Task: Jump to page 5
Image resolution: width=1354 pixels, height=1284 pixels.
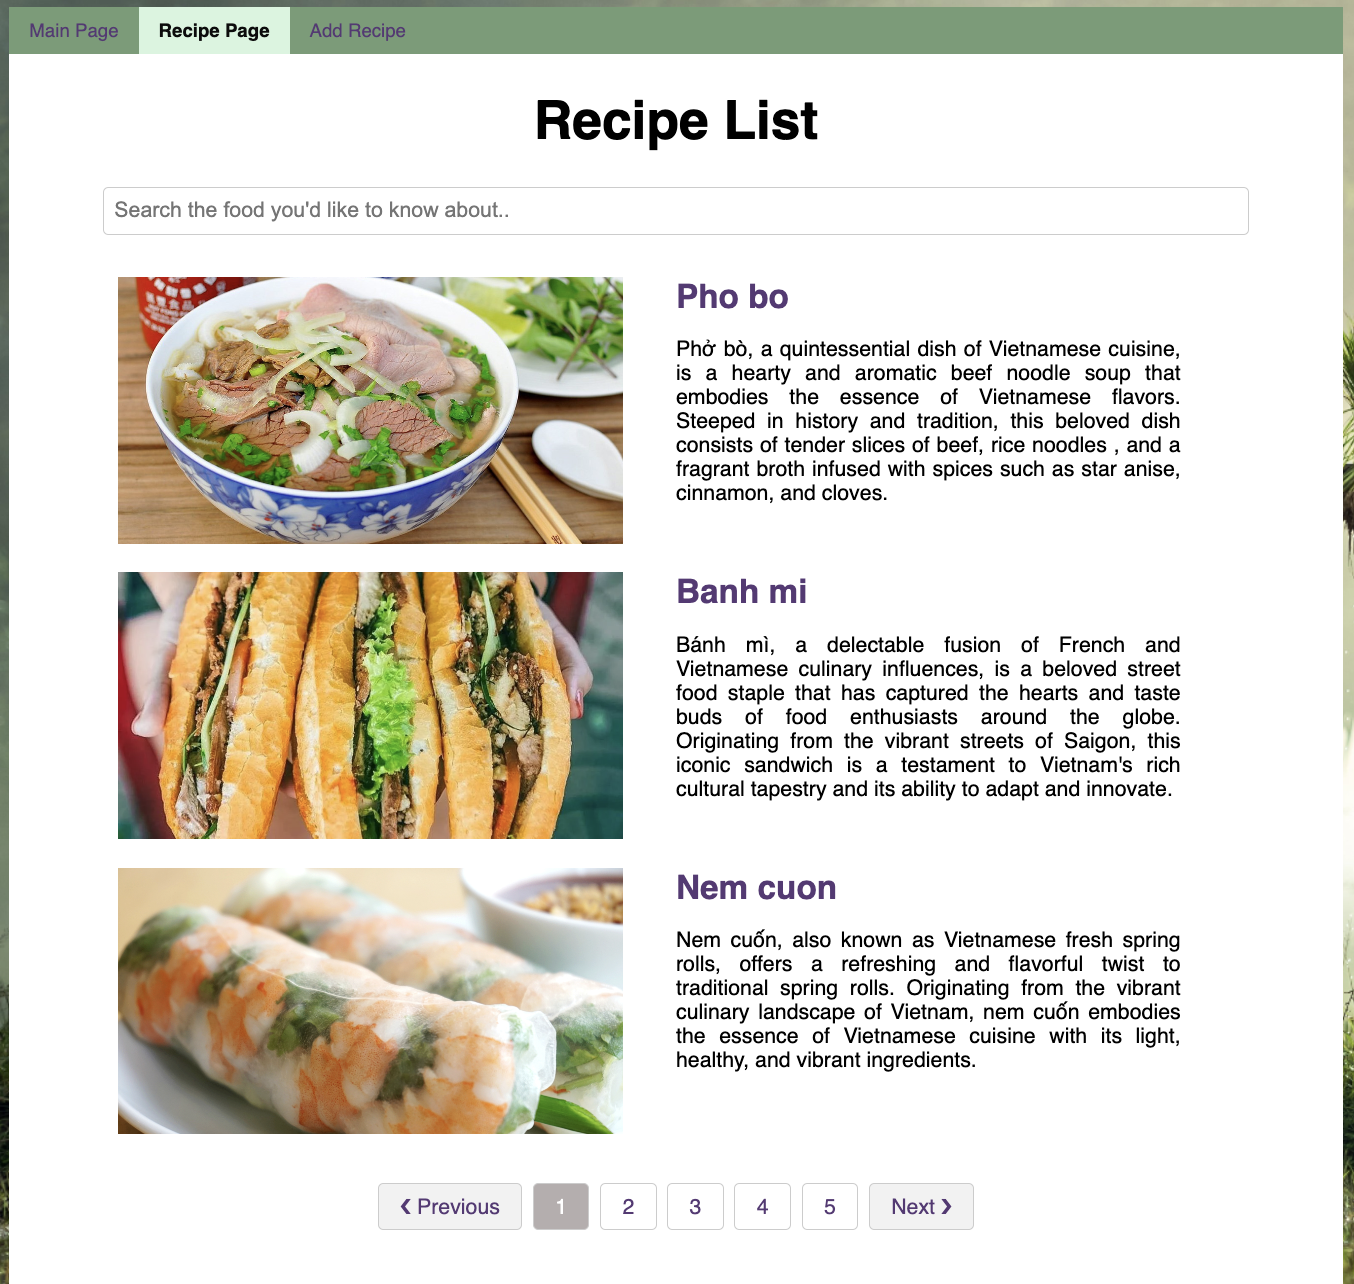Action: [x=829, y=1207]
